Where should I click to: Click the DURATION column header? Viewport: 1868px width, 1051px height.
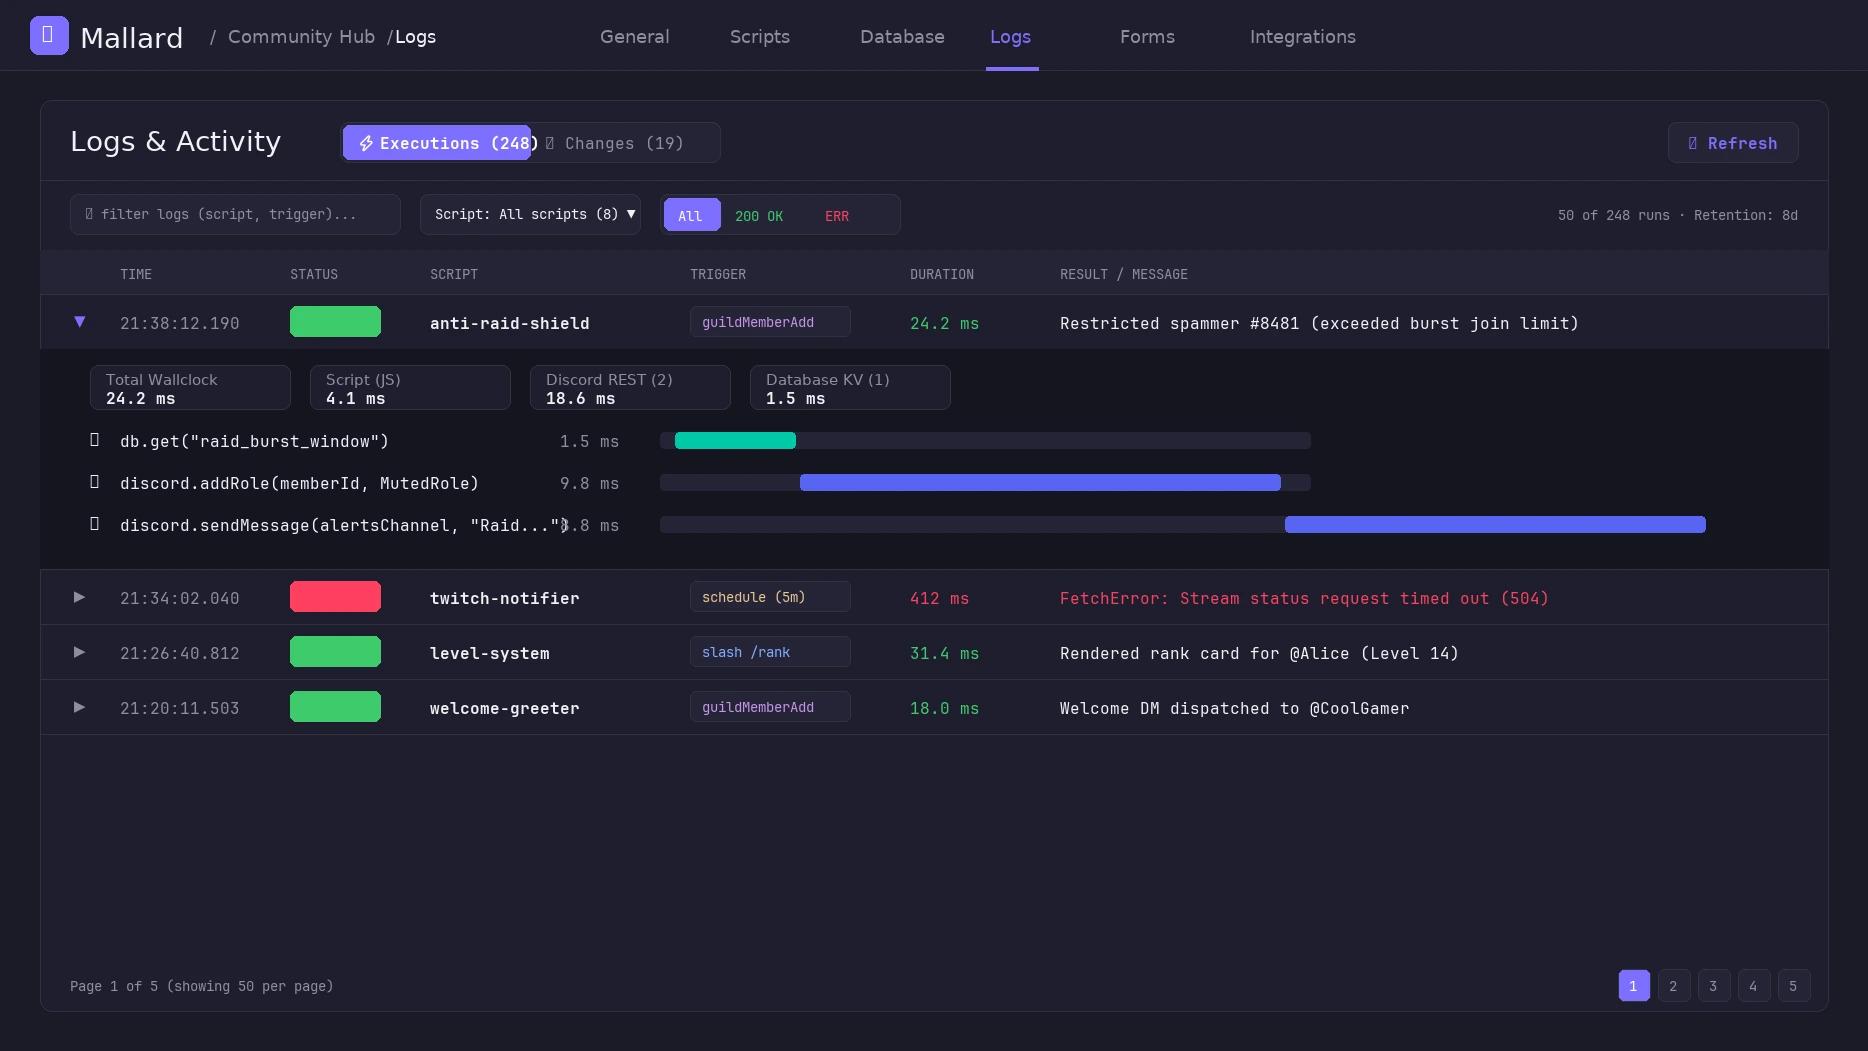coord(941,274)
